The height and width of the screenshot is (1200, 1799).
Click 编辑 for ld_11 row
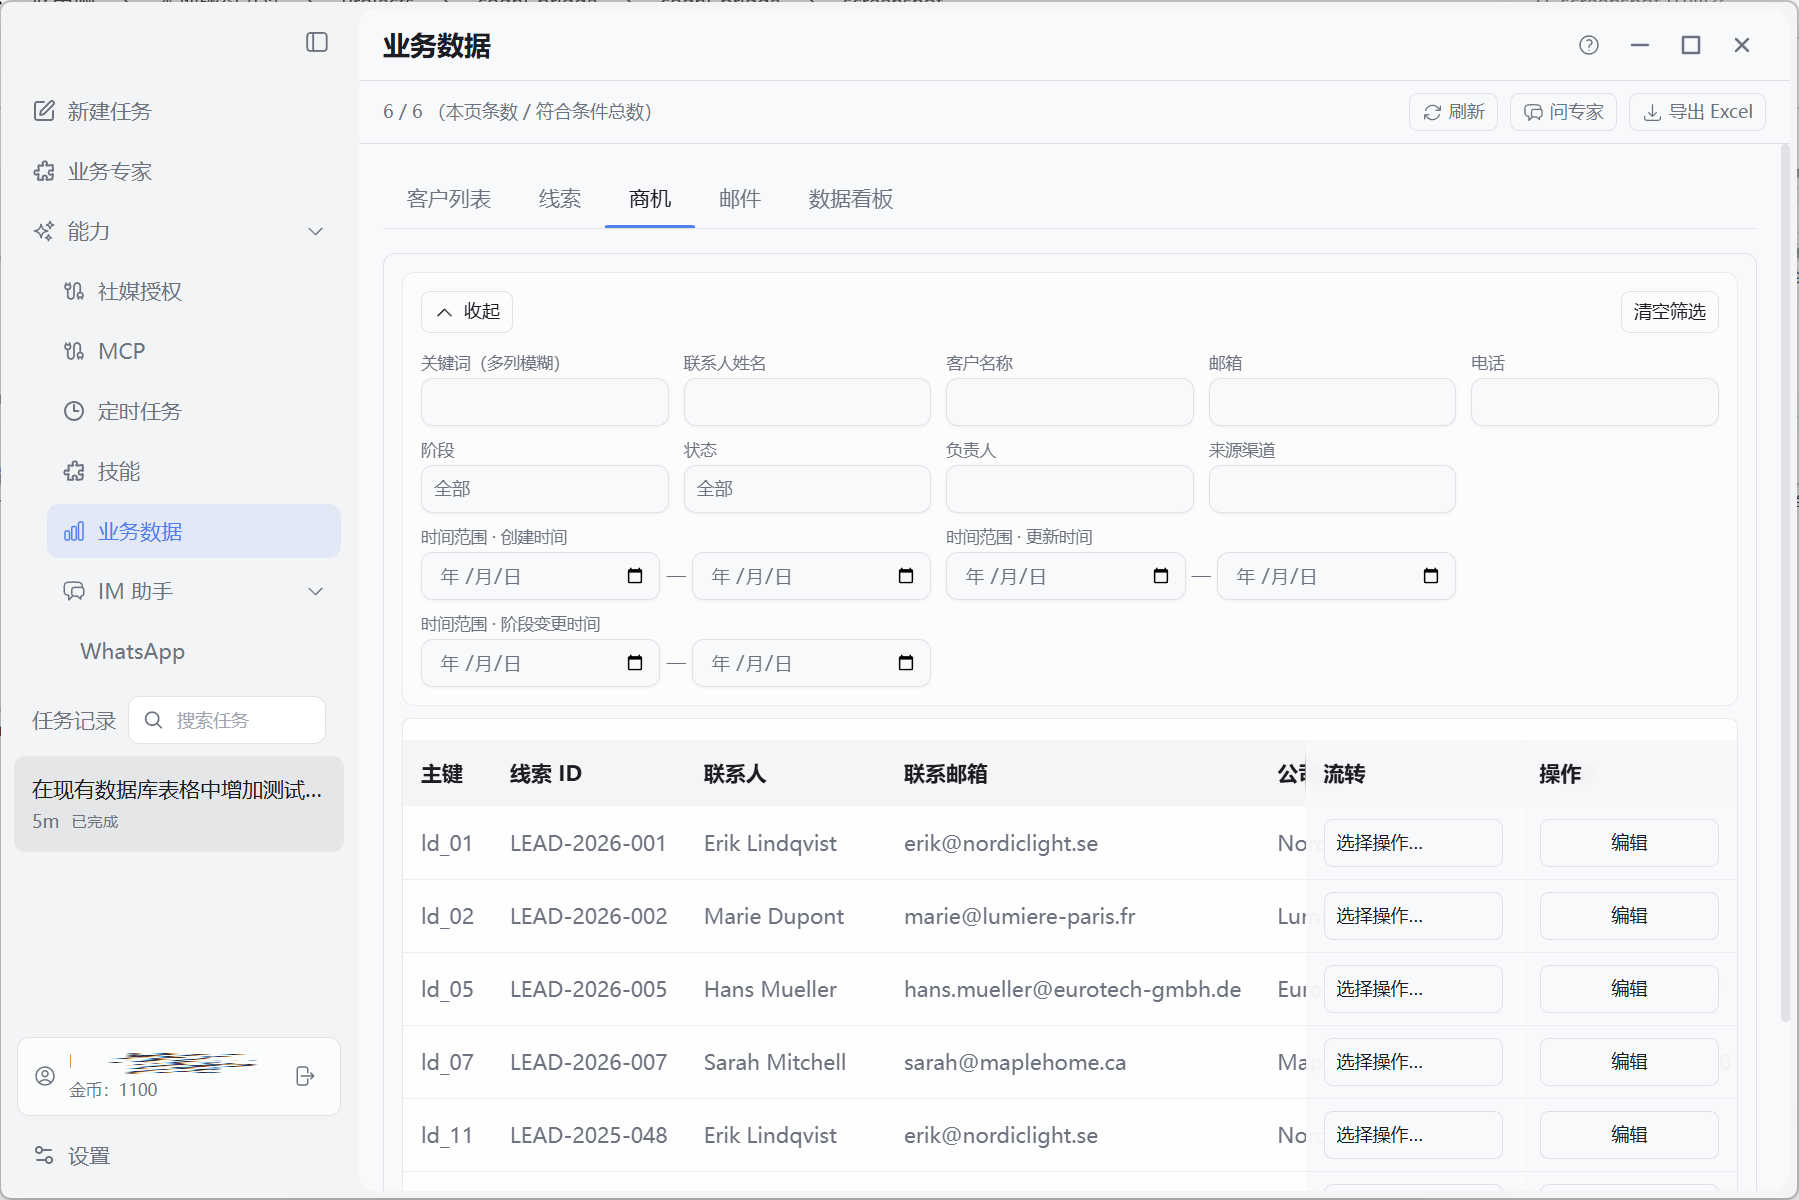point(1629,1135)
